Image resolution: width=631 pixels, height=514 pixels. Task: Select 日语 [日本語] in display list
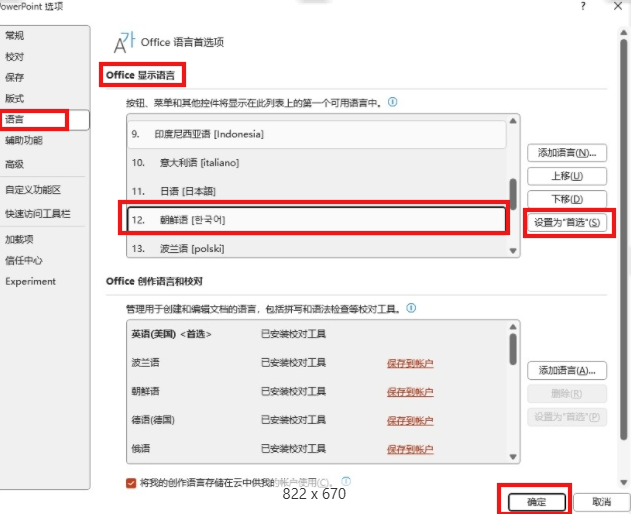pyautogui.click(x=317, y=191)
